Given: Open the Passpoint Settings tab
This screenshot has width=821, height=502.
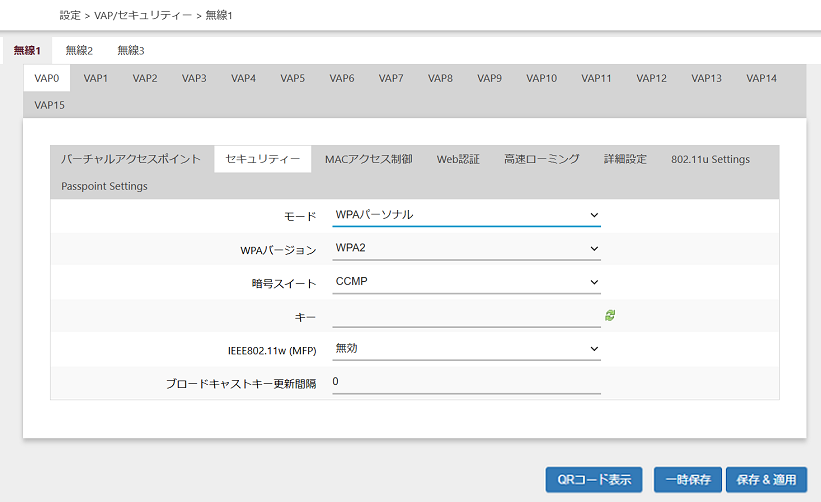Looking at the screenshot, I should pyautogui.click(x=104, y=186).
